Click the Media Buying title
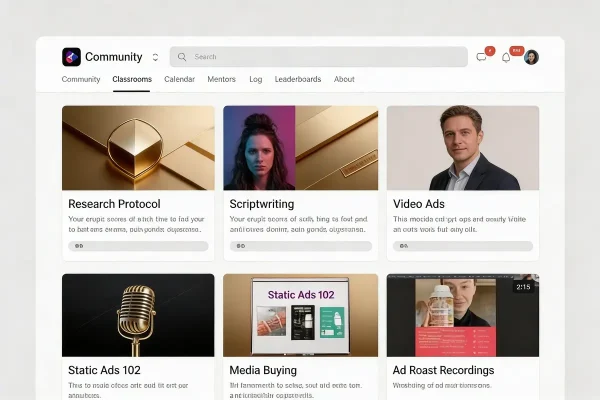Screen dimensions: 600x400 [263, 370]
